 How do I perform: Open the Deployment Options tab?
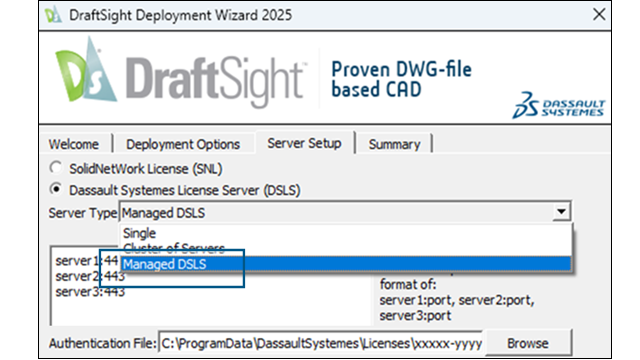click(183, 144)
